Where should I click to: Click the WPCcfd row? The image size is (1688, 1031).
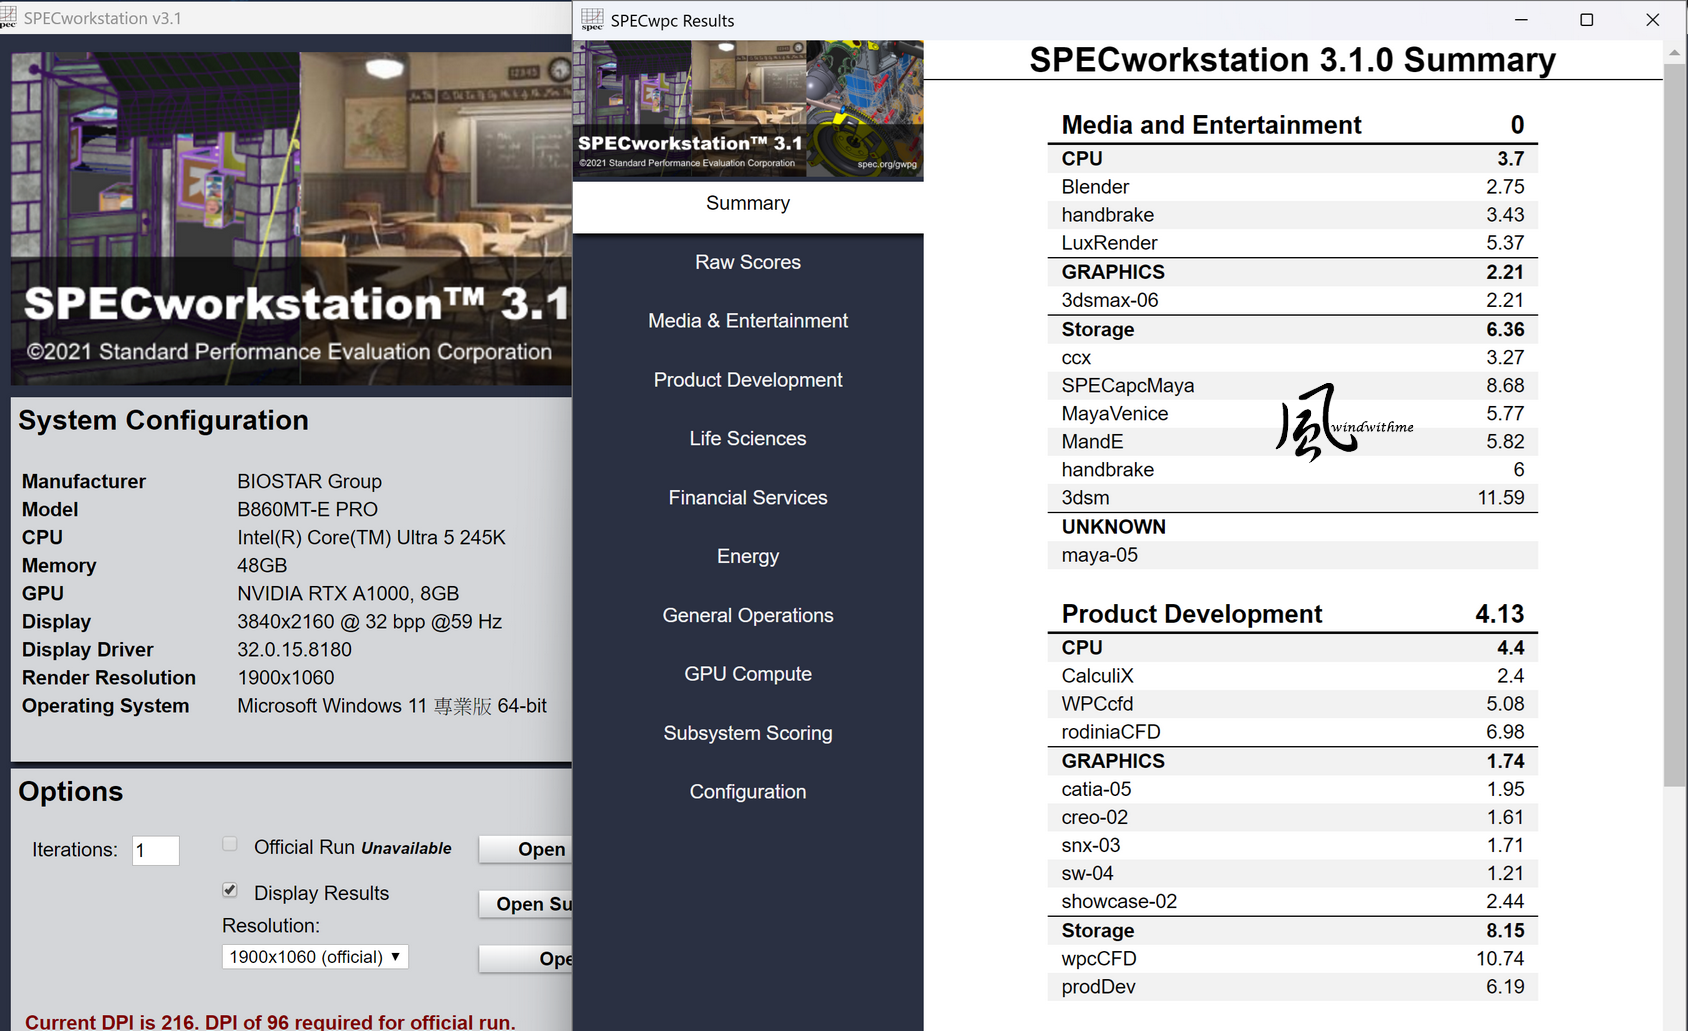click(1293, 704)
